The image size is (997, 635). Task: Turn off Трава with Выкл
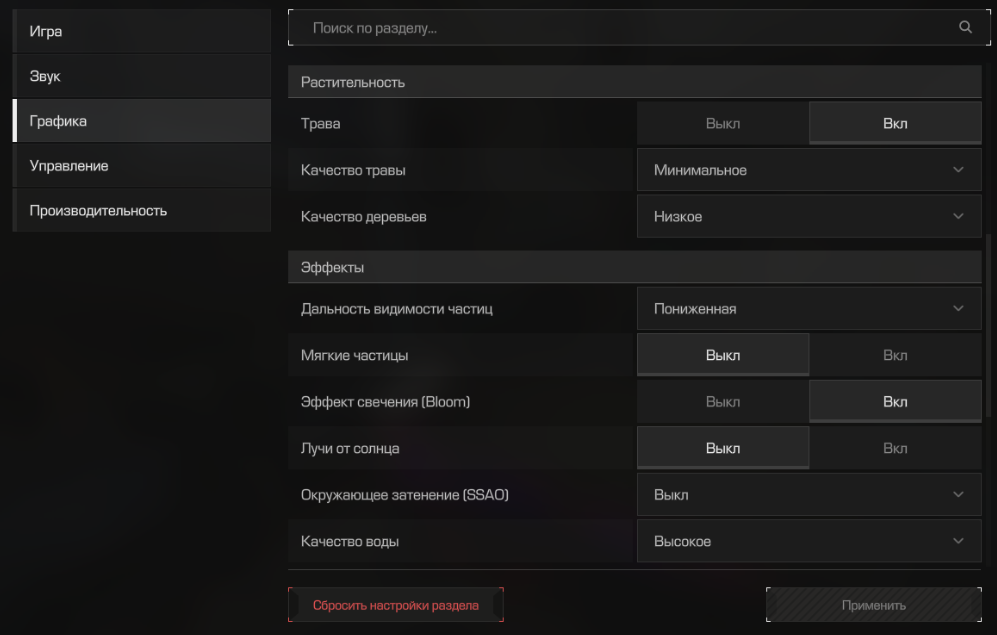coord(723,123)
